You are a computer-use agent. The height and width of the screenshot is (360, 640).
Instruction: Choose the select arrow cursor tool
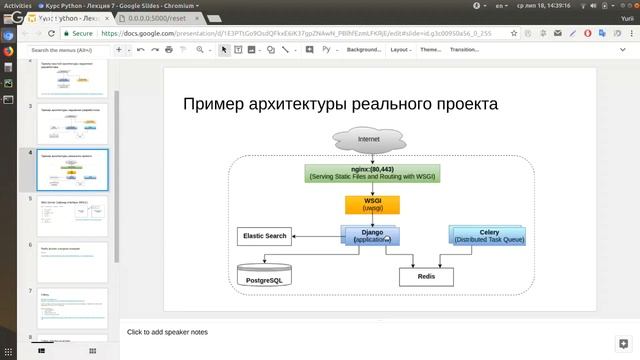(224, 50)
